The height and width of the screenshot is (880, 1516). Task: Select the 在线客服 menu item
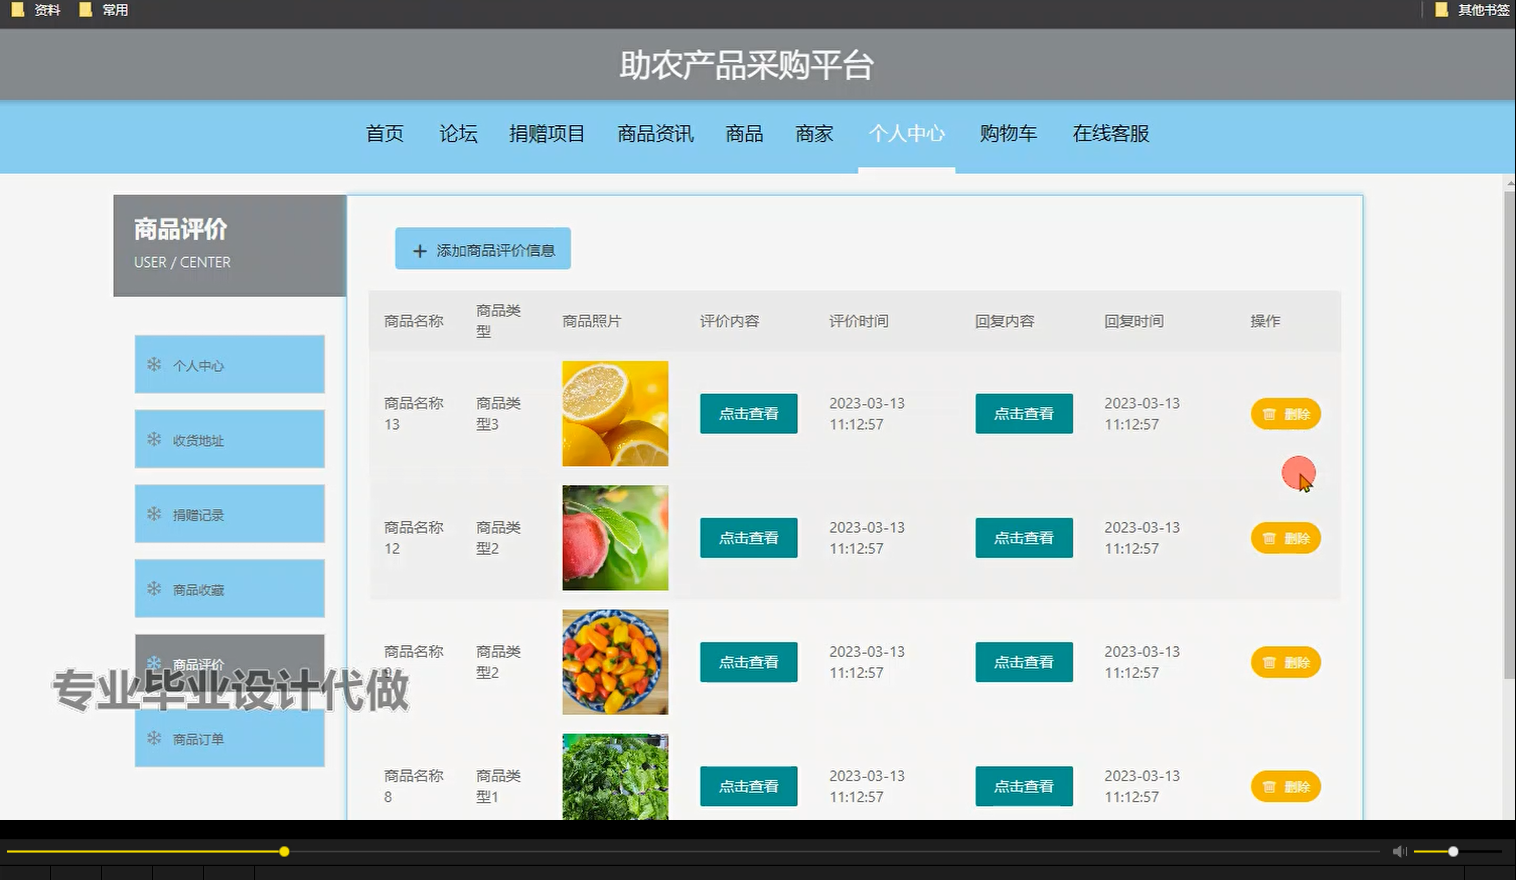[1111, 133]
